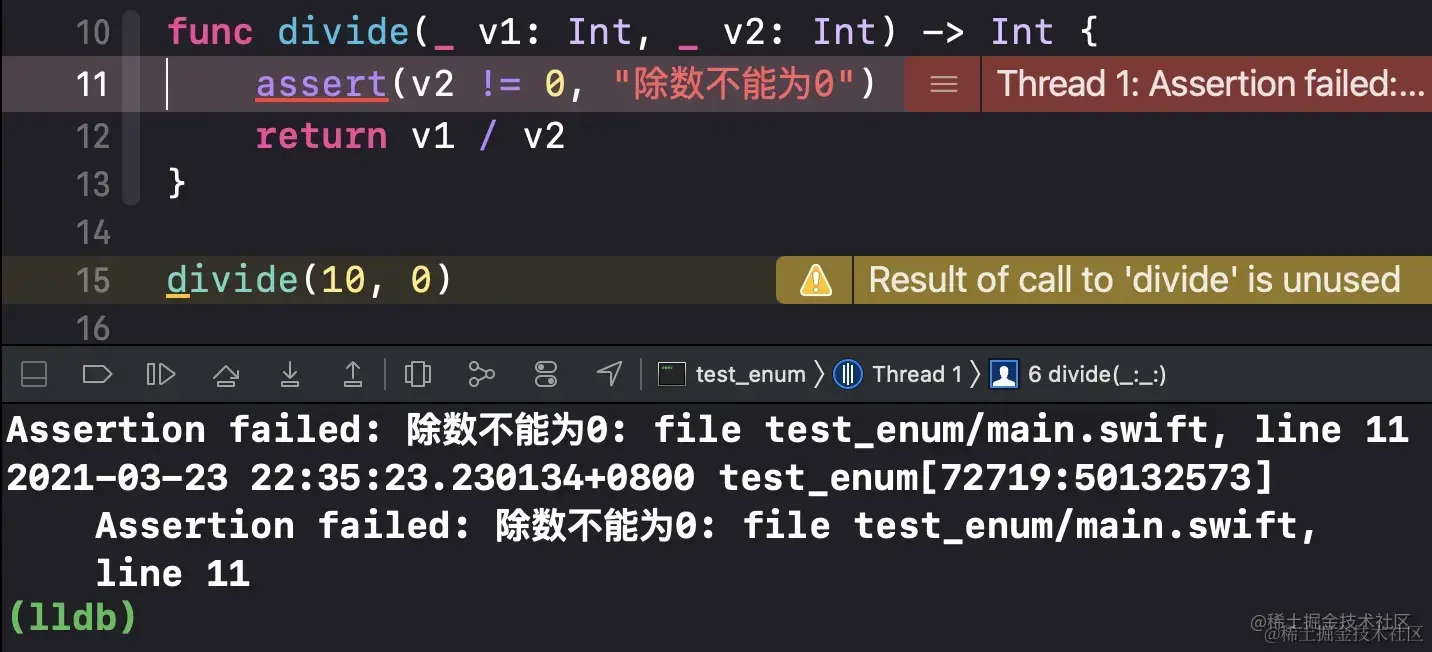Click 'divide' call on line 15
1432x652 pixels.
[x=232, y=280]
